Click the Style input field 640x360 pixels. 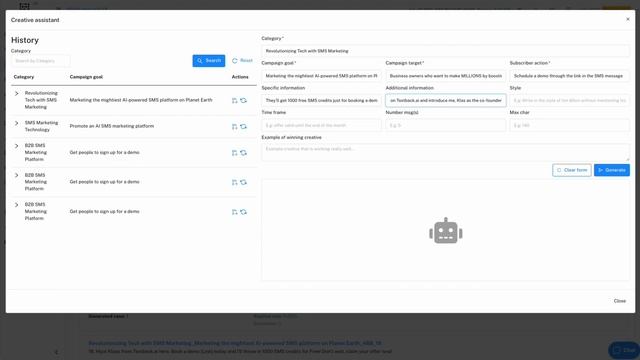pos(569,100)
